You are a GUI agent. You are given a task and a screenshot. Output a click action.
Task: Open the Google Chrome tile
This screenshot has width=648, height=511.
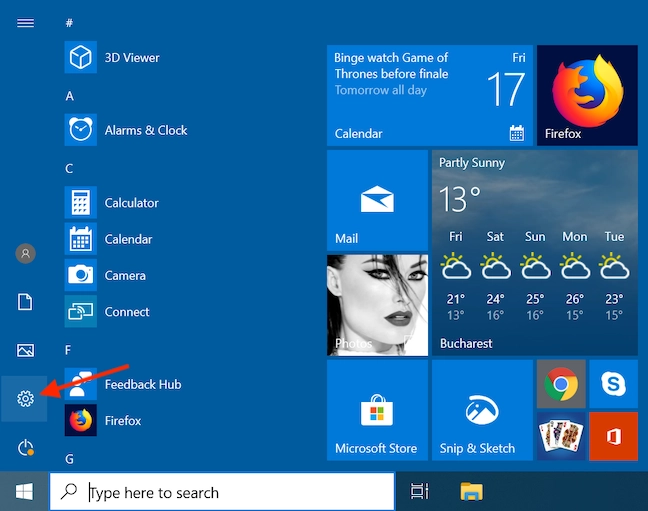[x=561, y=384]
